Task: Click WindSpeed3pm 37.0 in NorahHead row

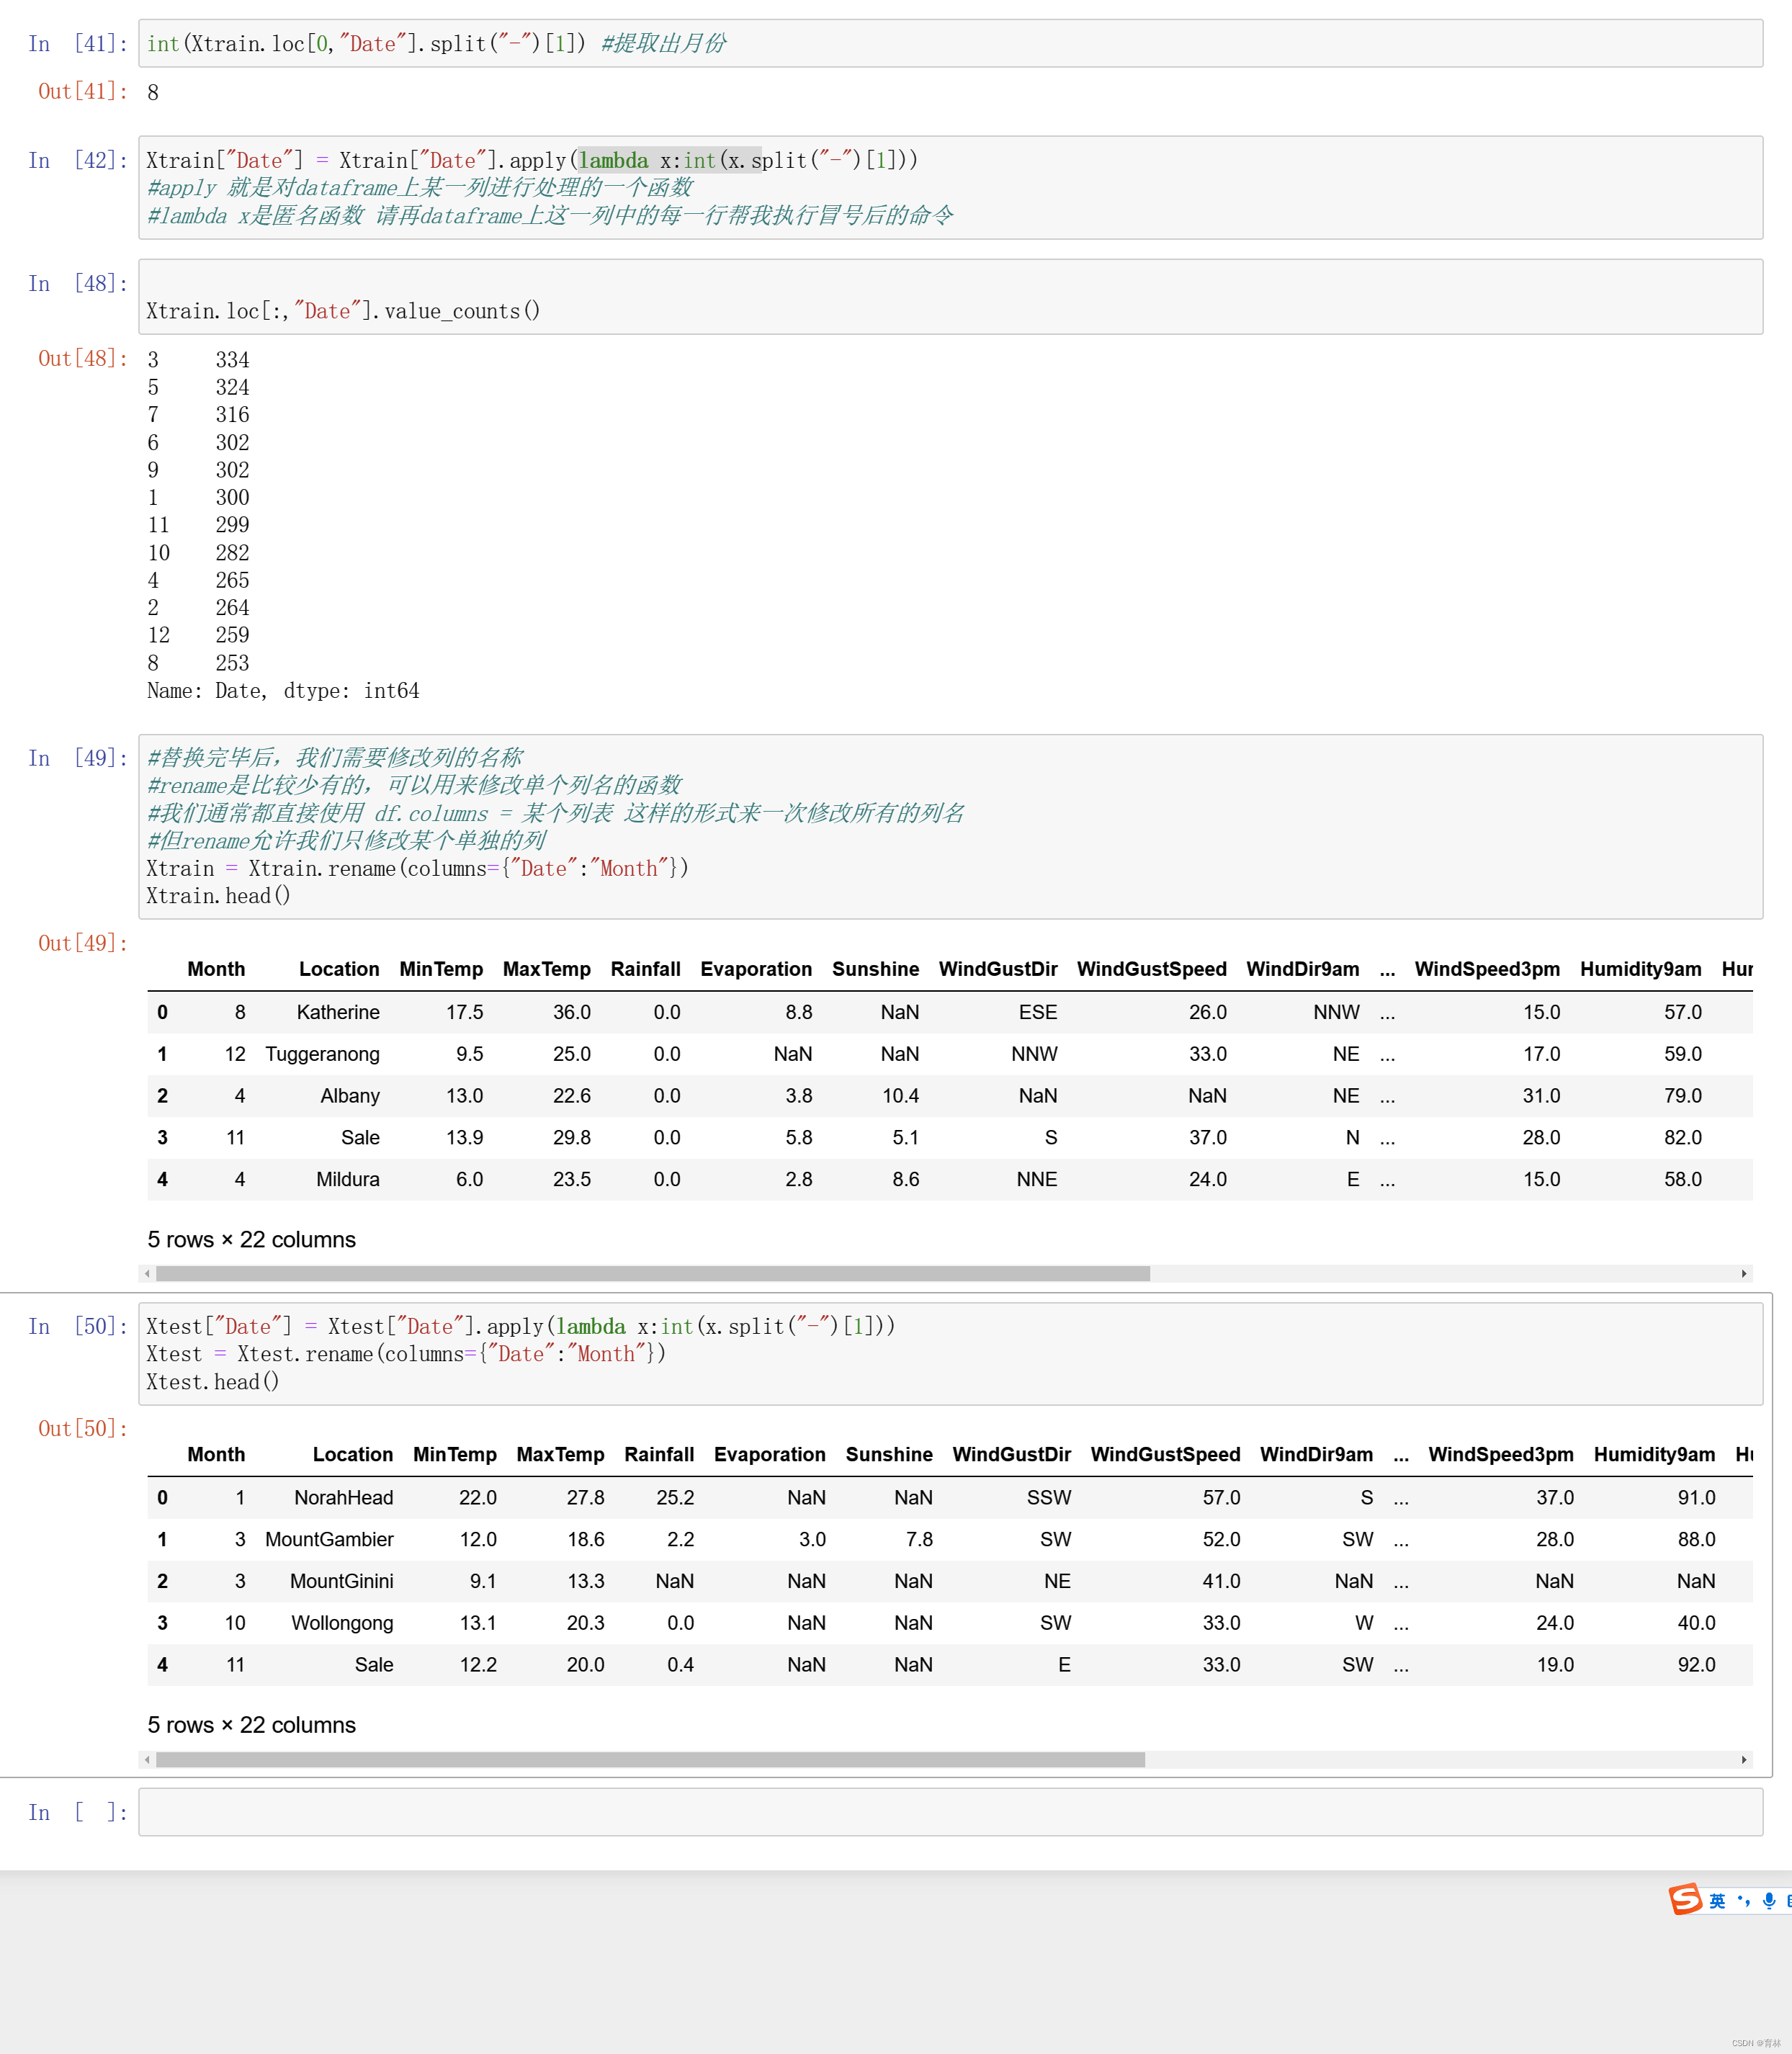Action: 1555,1498
